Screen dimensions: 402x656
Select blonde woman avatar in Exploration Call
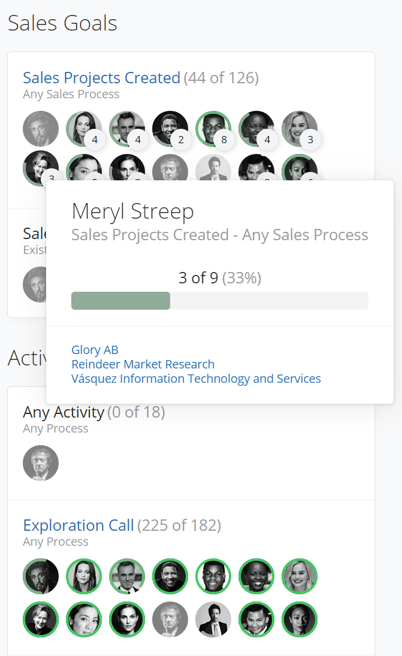tap(300, 576)
